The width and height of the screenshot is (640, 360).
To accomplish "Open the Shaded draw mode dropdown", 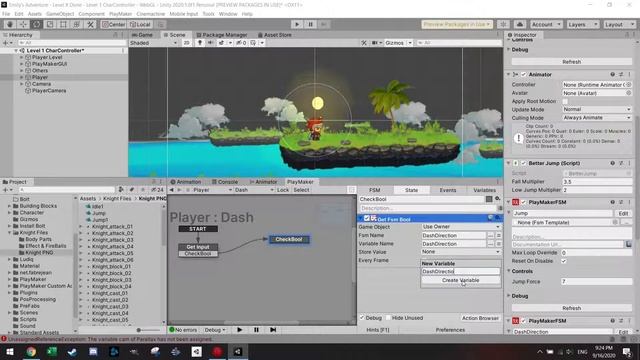I will coord(153,42).
